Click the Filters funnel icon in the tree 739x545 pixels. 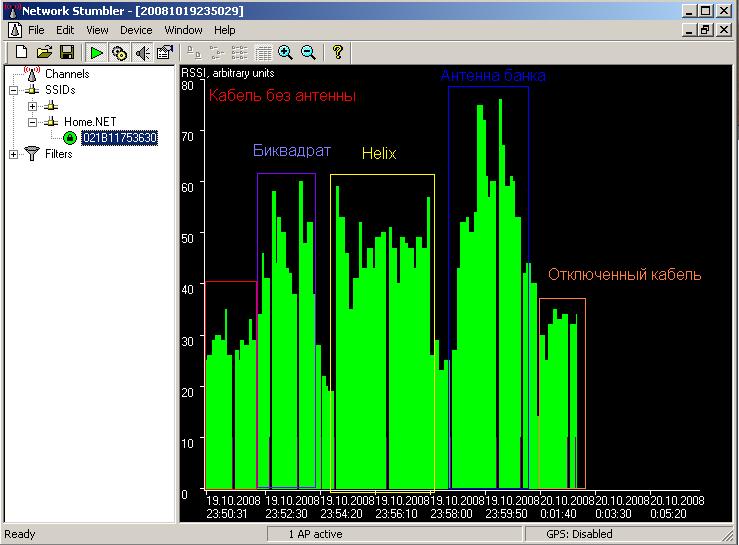click(32, 154)
